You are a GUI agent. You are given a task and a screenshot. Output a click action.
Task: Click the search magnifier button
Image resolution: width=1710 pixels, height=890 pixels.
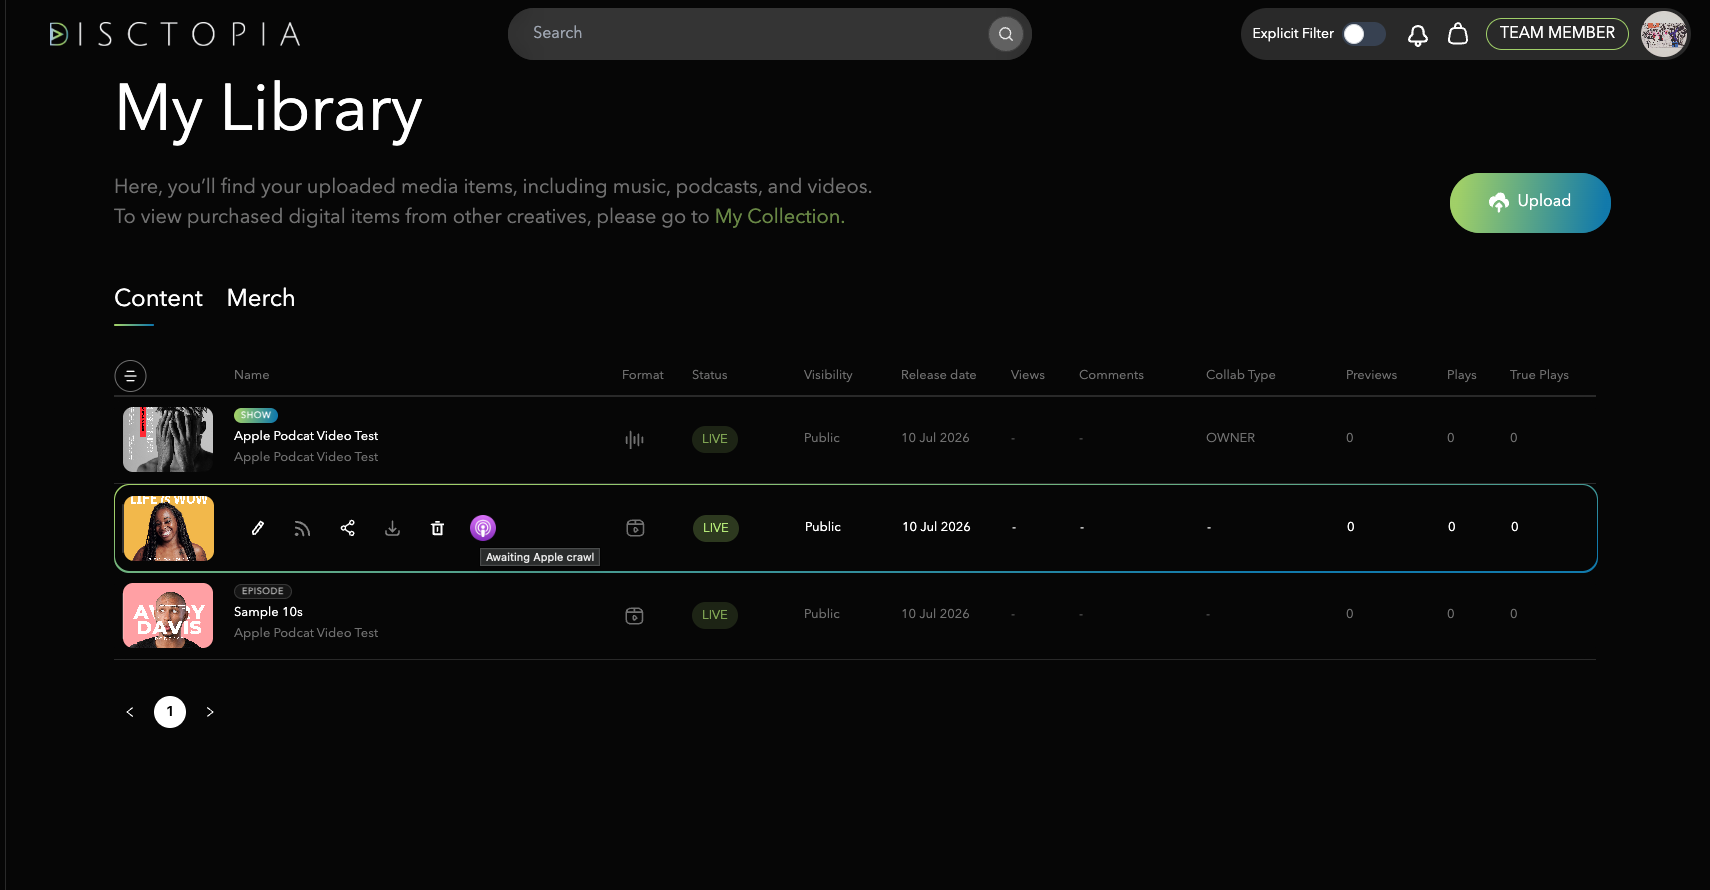point(1006,34)
